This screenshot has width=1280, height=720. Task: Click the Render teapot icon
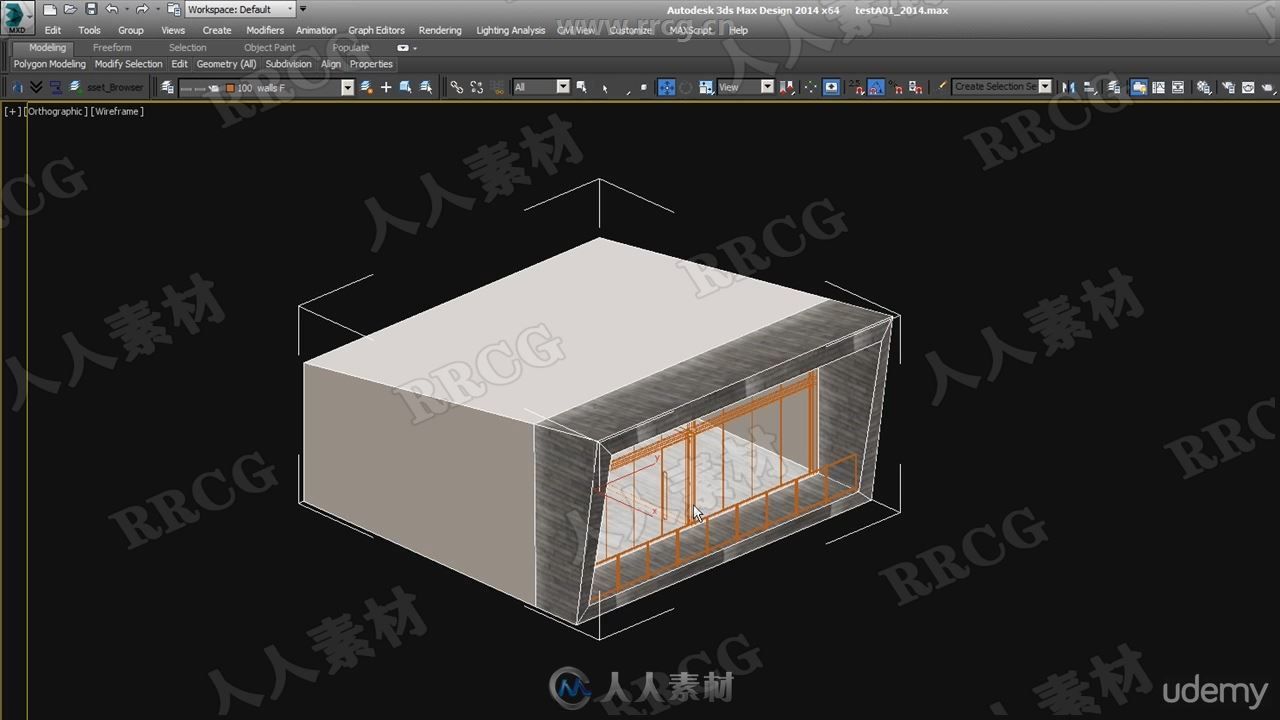pyautogui.click(x=1268, y=87)
